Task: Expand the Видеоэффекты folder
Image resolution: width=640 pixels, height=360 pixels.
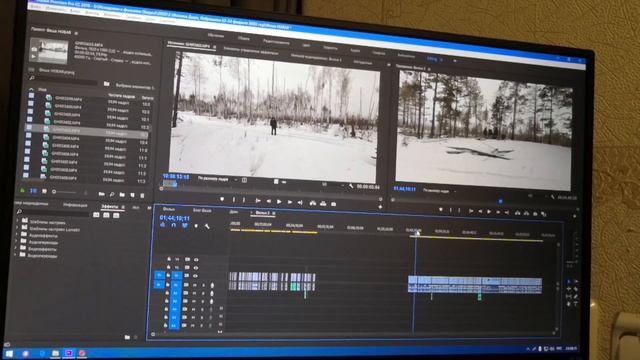Action: tap(16, 249)
